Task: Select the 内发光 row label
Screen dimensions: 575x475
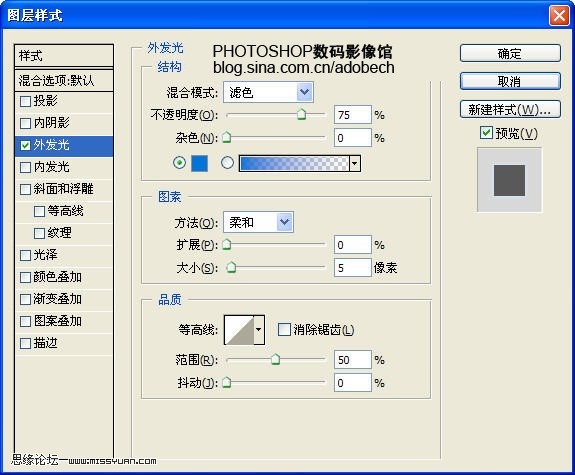Action: tap(51, 167)
